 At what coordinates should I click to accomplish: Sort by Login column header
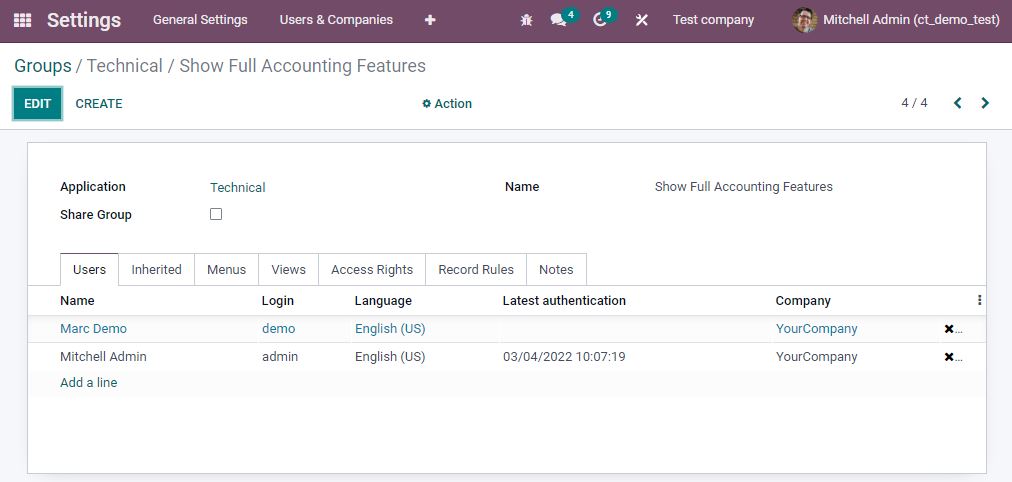point(278,301)
